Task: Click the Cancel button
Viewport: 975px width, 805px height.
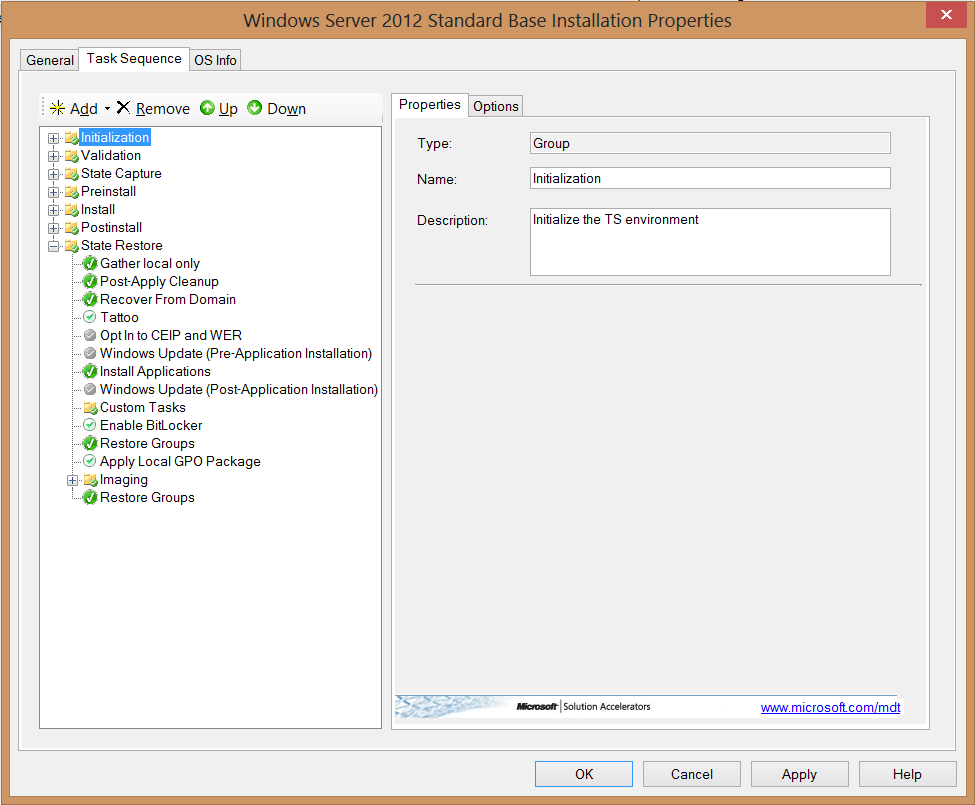Action: click(x=691, y=774)
